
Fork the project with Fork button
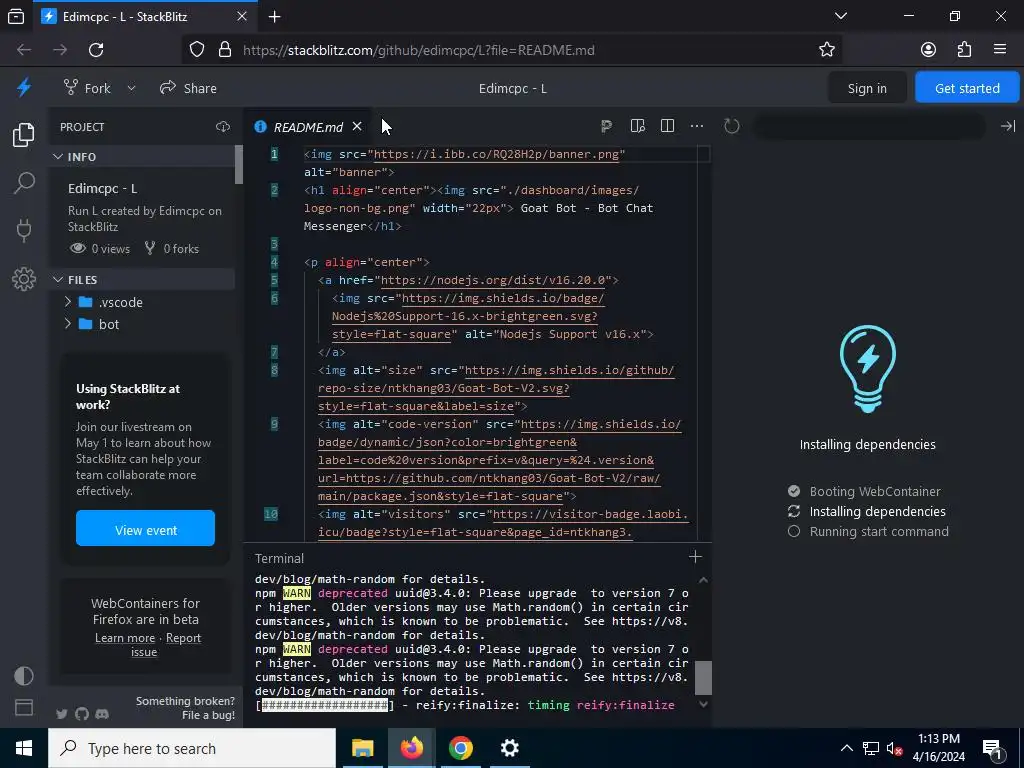(x=87, y=88)
